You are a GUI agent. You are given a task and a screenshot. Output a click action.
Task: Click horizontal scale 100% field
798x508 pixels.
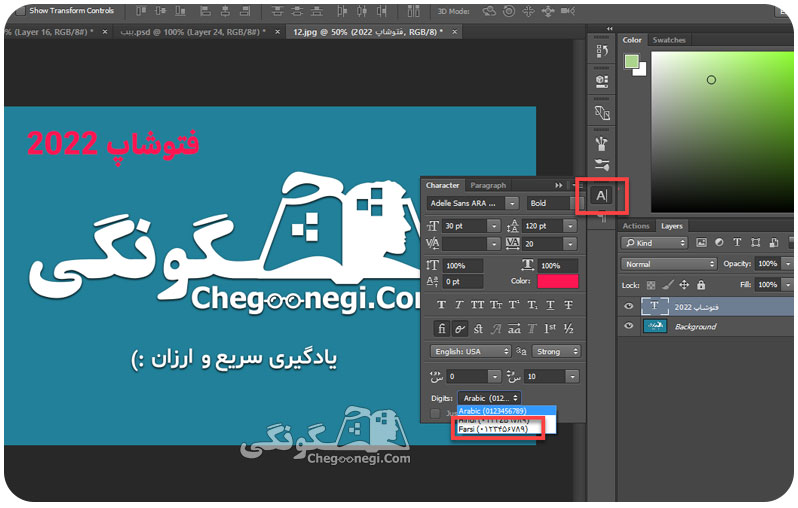[x=558, y=265]
